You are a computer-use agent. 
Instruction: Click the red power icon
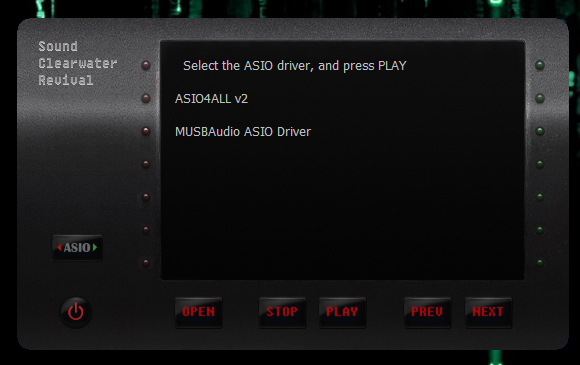(76, 312)
